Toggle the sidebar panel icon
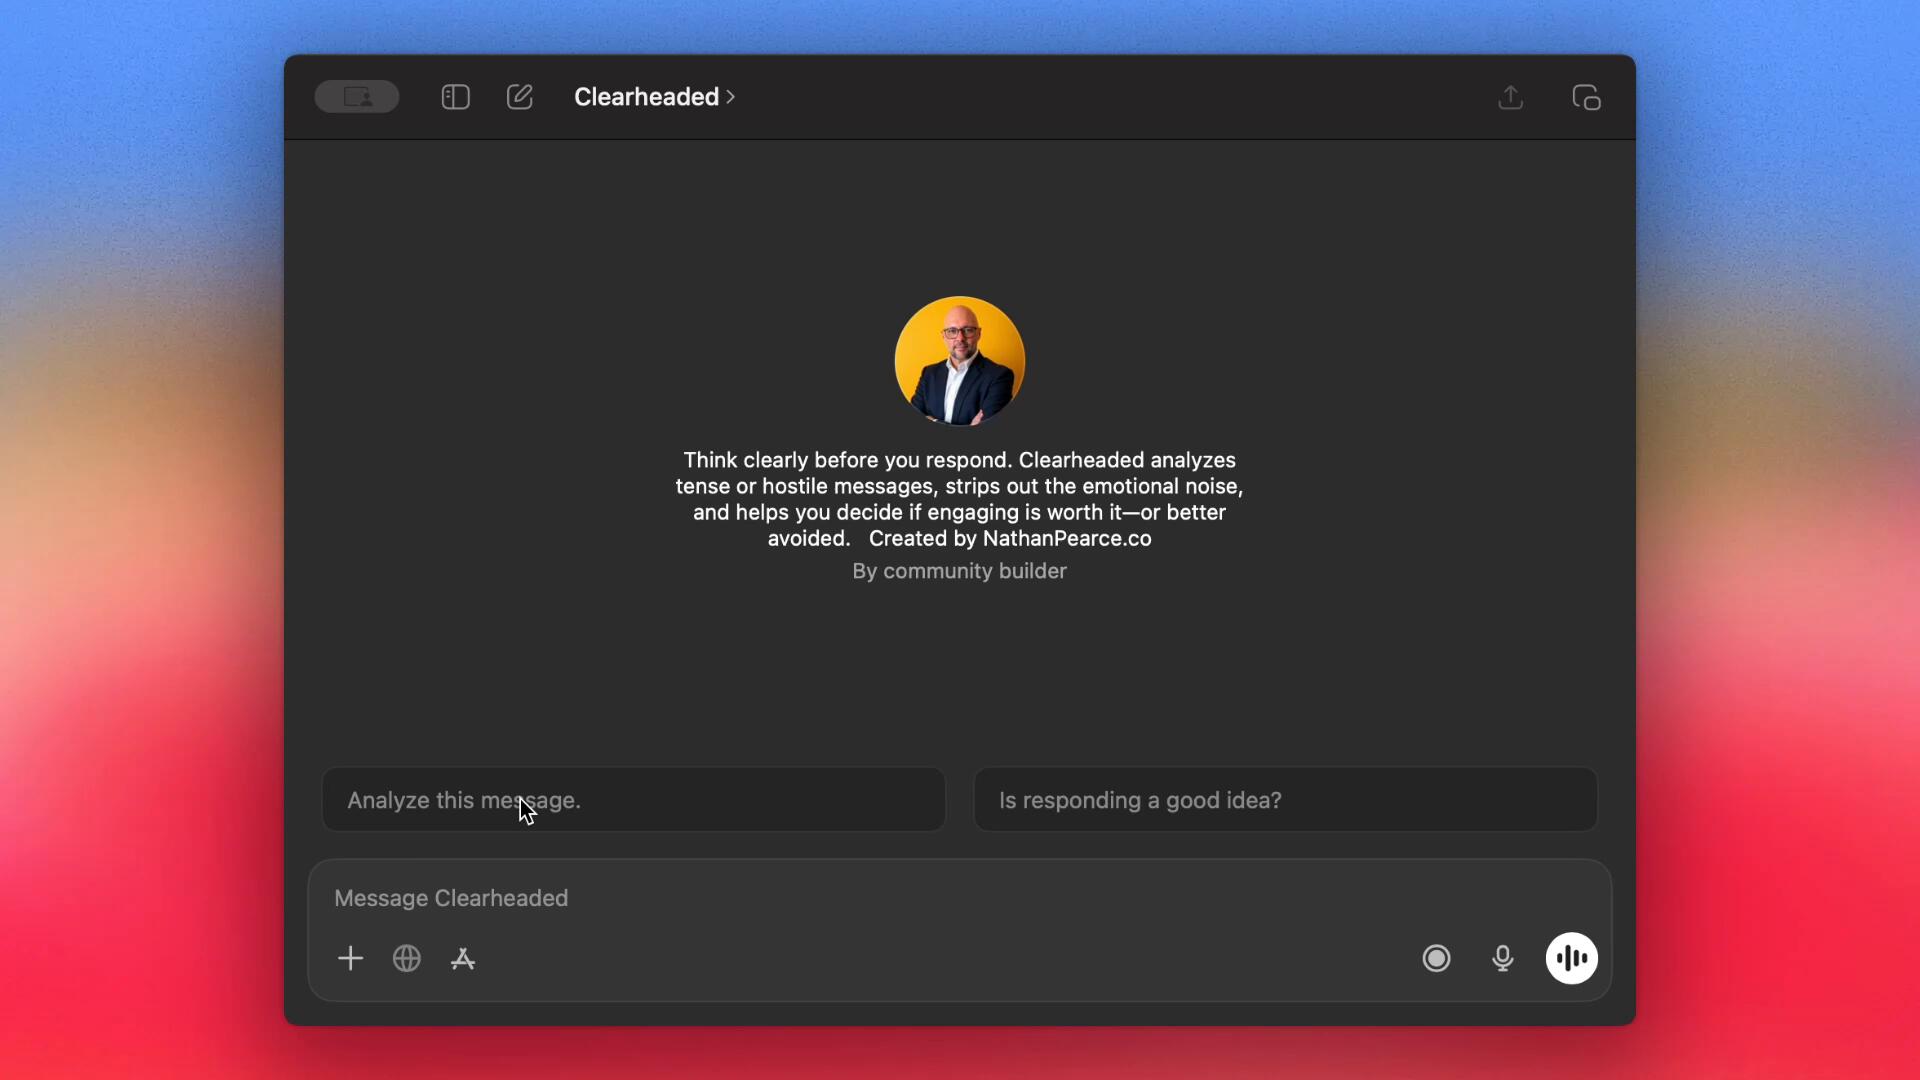Screen dimensions: 1920x1080 (455, 97)
